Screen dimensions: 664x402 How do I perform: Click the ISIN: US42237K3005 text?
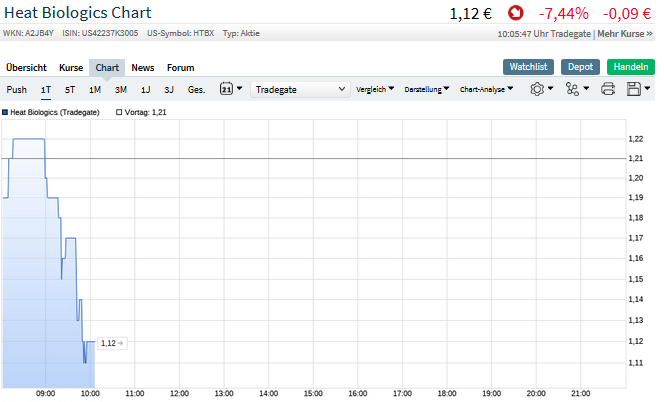click(100, 33)
